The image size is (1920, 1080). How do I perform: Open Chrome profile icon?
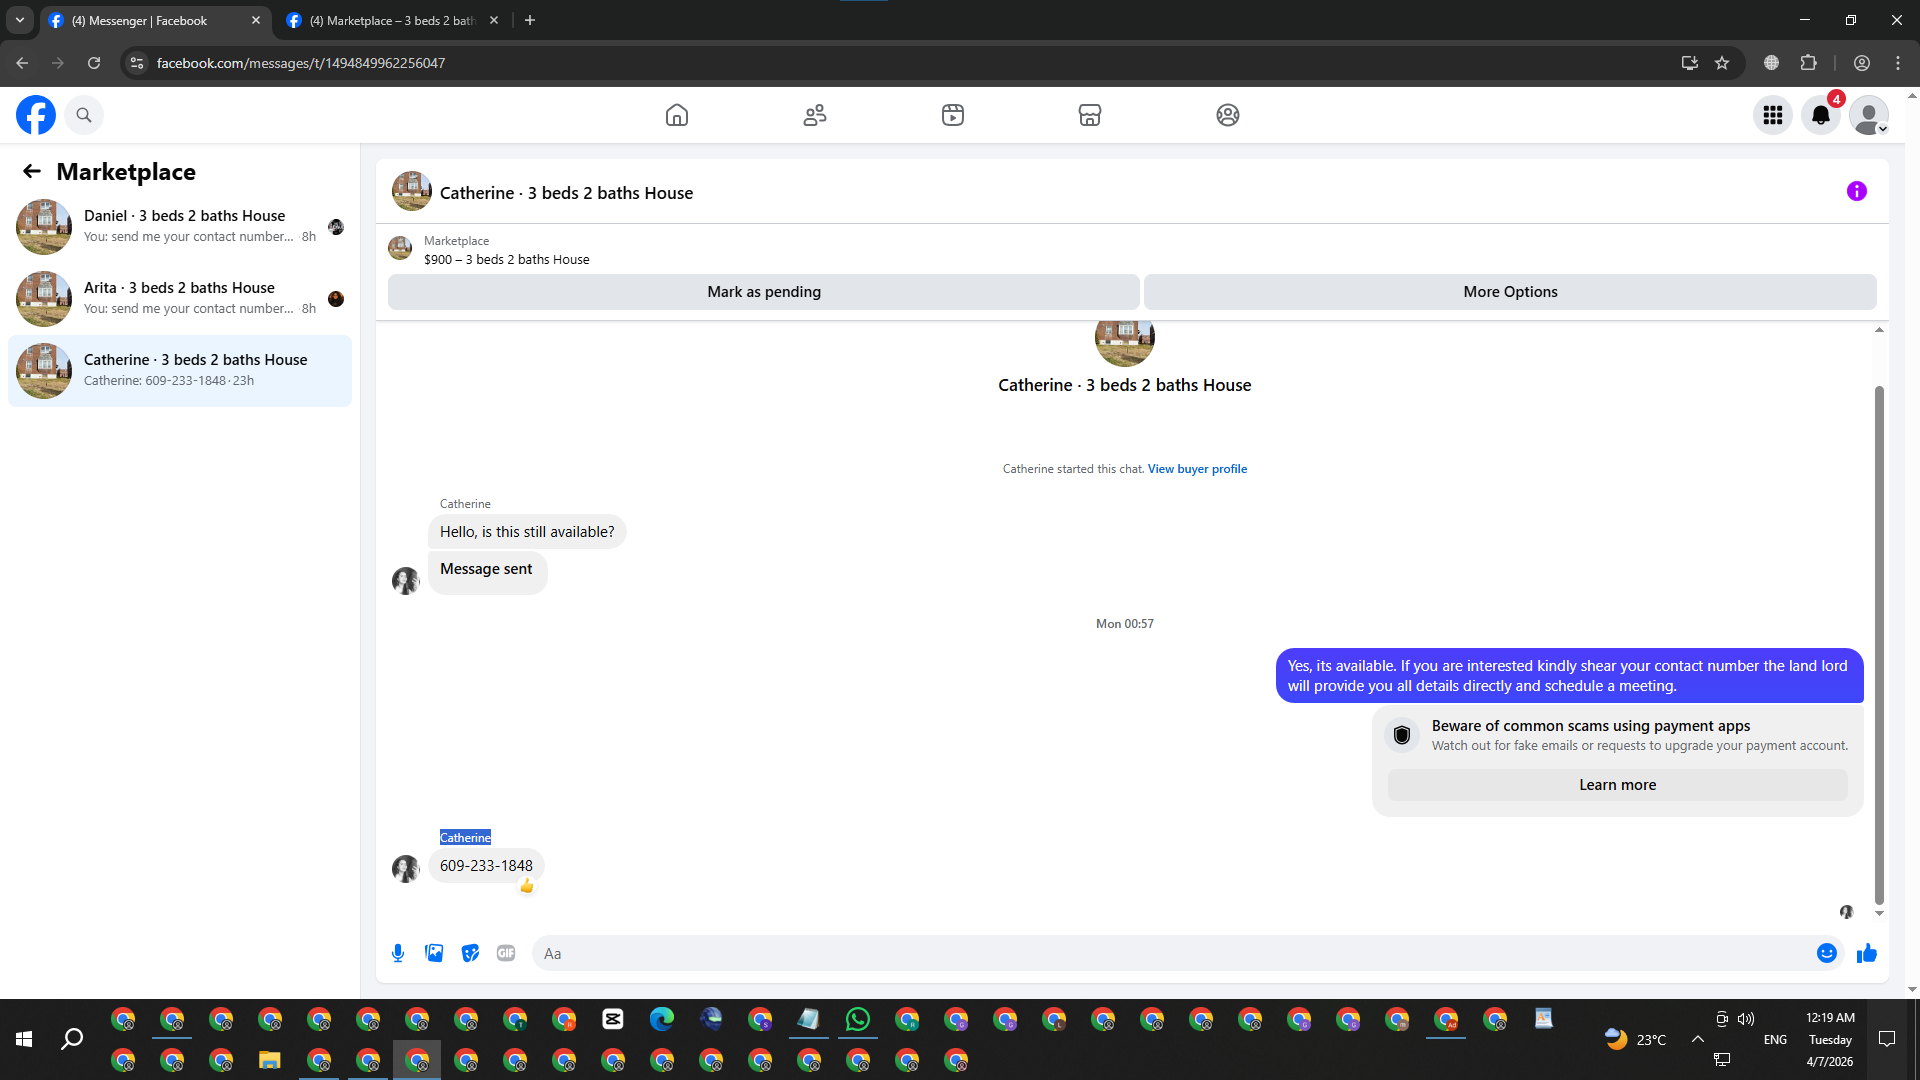point(1862,63)
